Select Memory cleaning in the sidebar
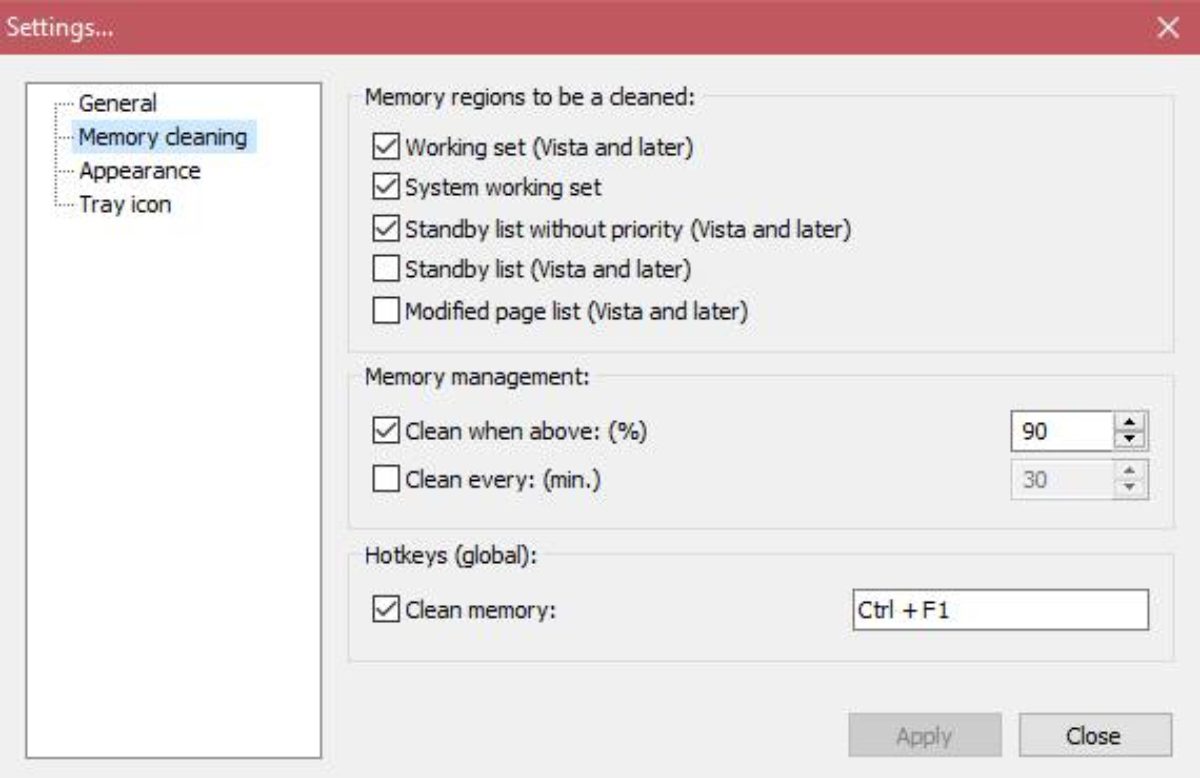 click(x=162, y=137)
